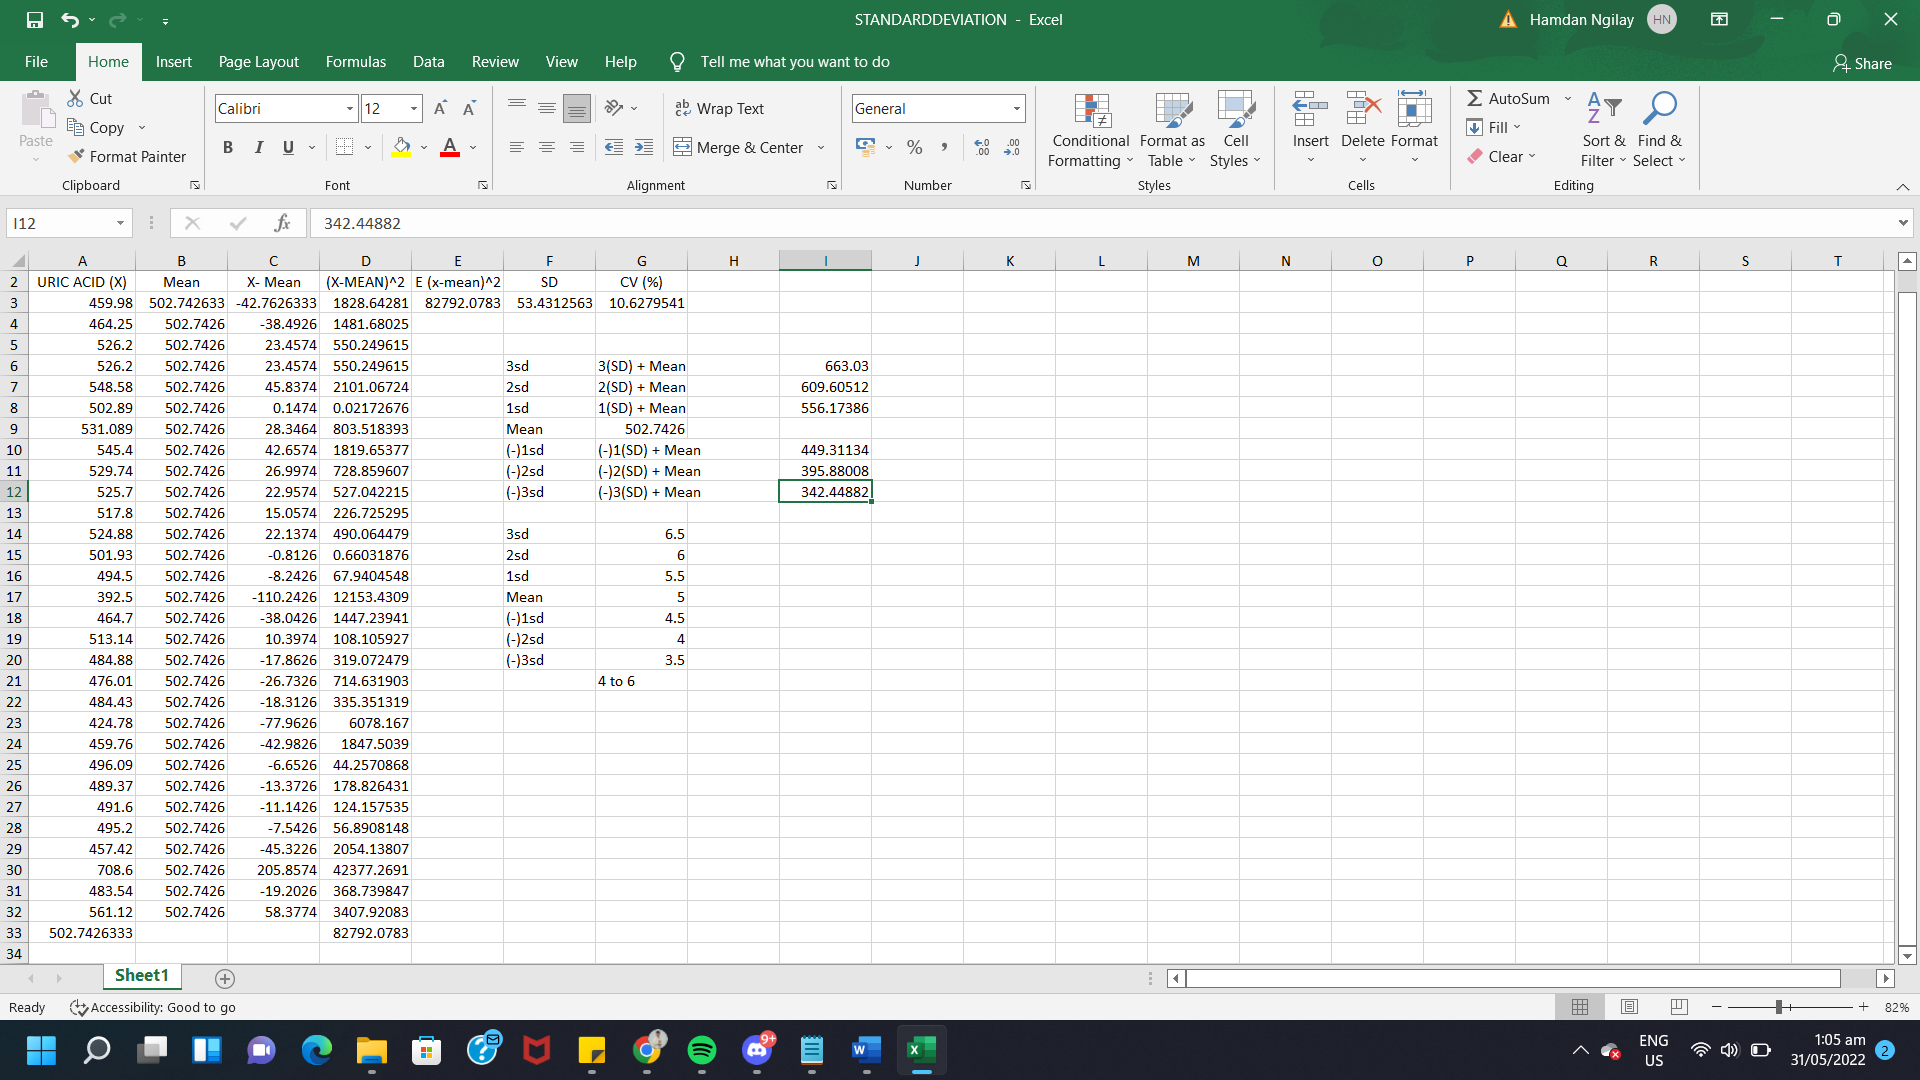Open the Fill button menu
This screenshot has width=1920, height=1080.
pos(1494,127)
